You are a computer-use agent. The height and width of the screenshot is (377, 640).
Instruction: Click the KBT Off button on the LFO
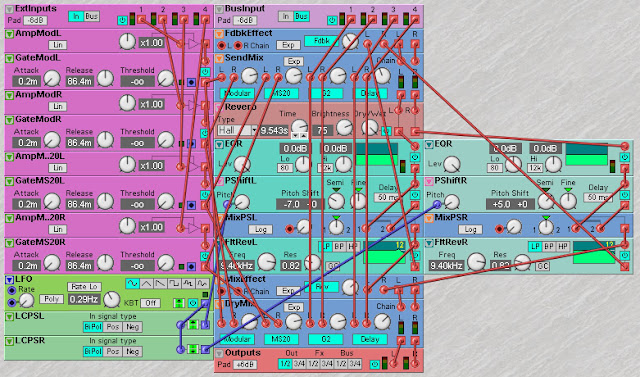coord(151,303)
